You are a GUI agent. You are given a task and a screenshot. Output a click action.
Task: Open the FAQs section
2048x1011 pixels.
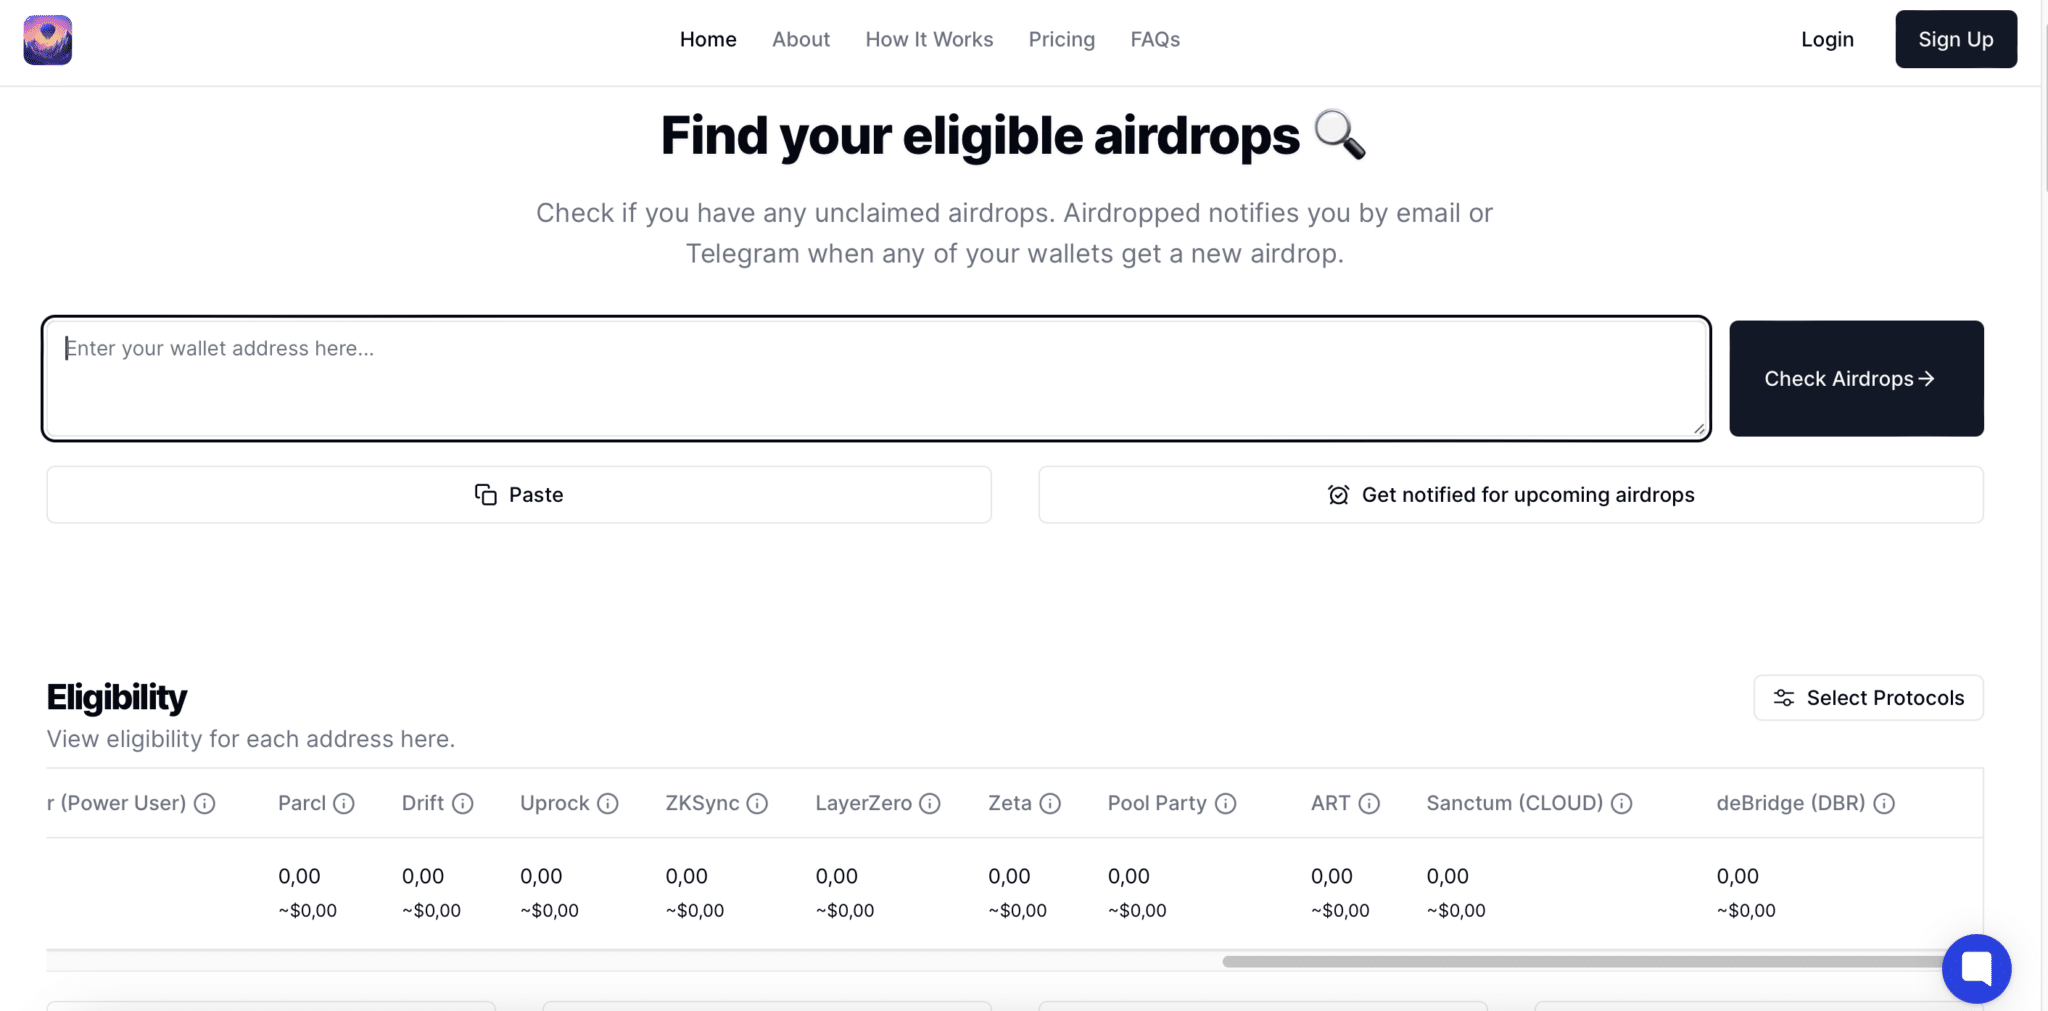[x=1155, y=39]
